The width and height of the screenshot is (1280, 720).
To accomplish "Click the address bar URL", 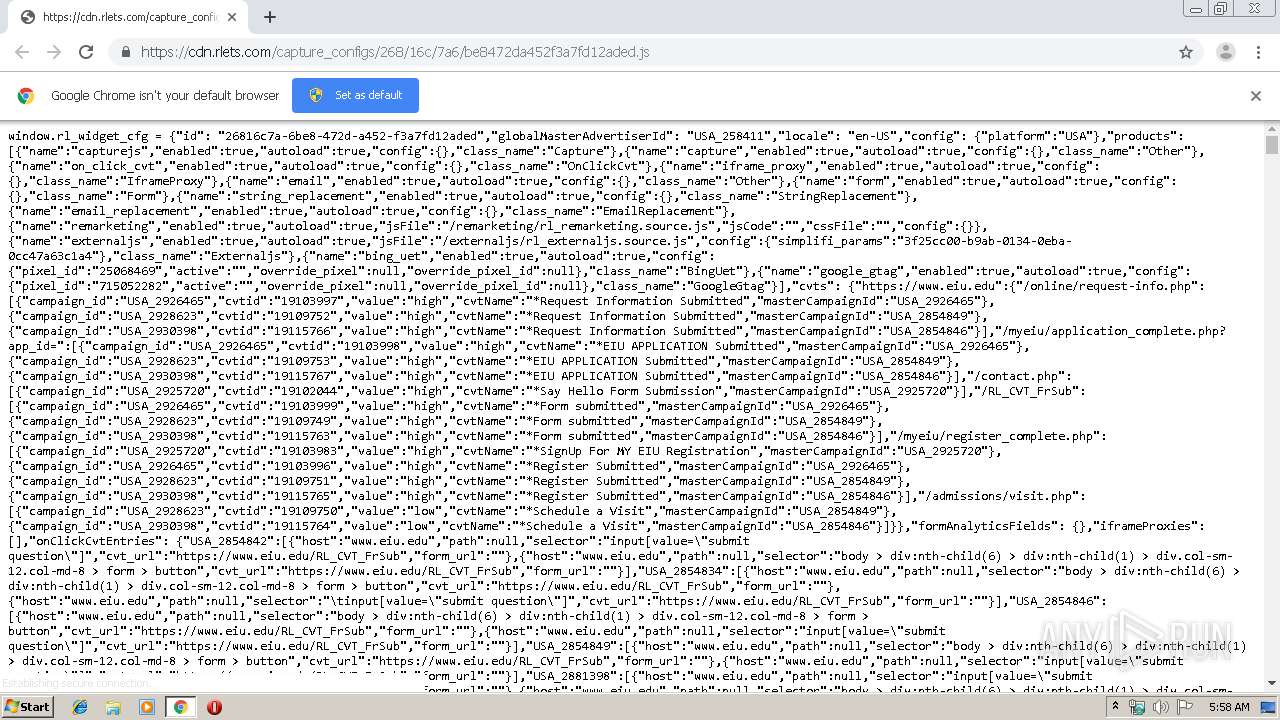I will point(395,52).
